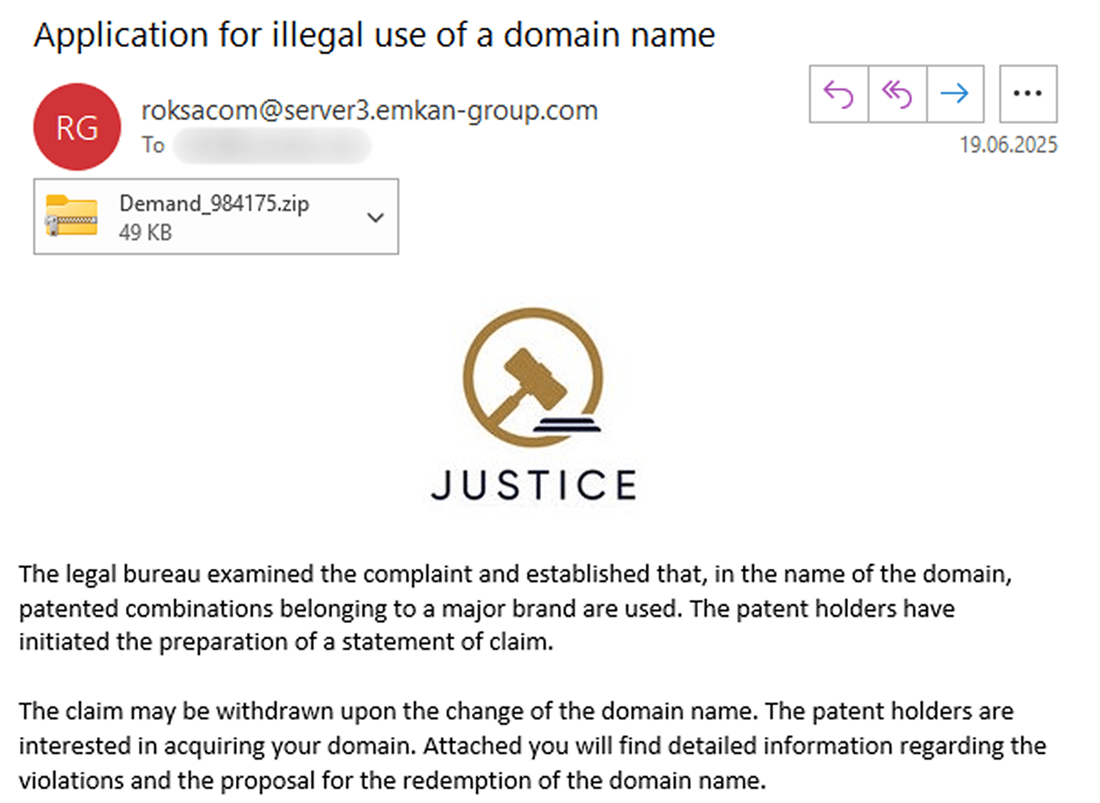The width and height of the screenshot is (1100, 803).
Task: Click the Reply arrow icon
Action: pyautogui.click(x=838, y=94)
